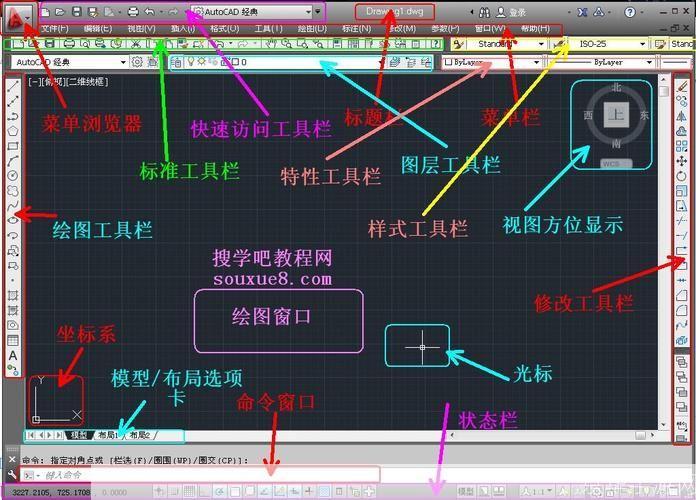Open the Layer Properties Manager icon

[177, 62]
